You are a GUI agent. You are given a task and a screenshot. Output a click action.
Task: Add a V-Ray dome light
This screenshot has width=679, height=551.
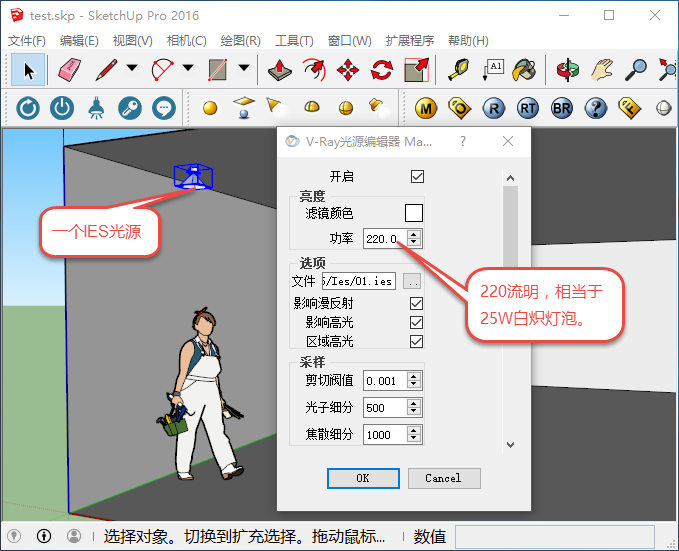pyautogui.click(x=312, y=107)
